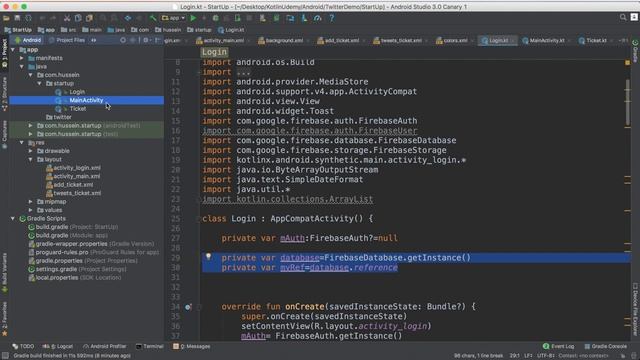Click the SDK Manager download icon

(304, 18)
